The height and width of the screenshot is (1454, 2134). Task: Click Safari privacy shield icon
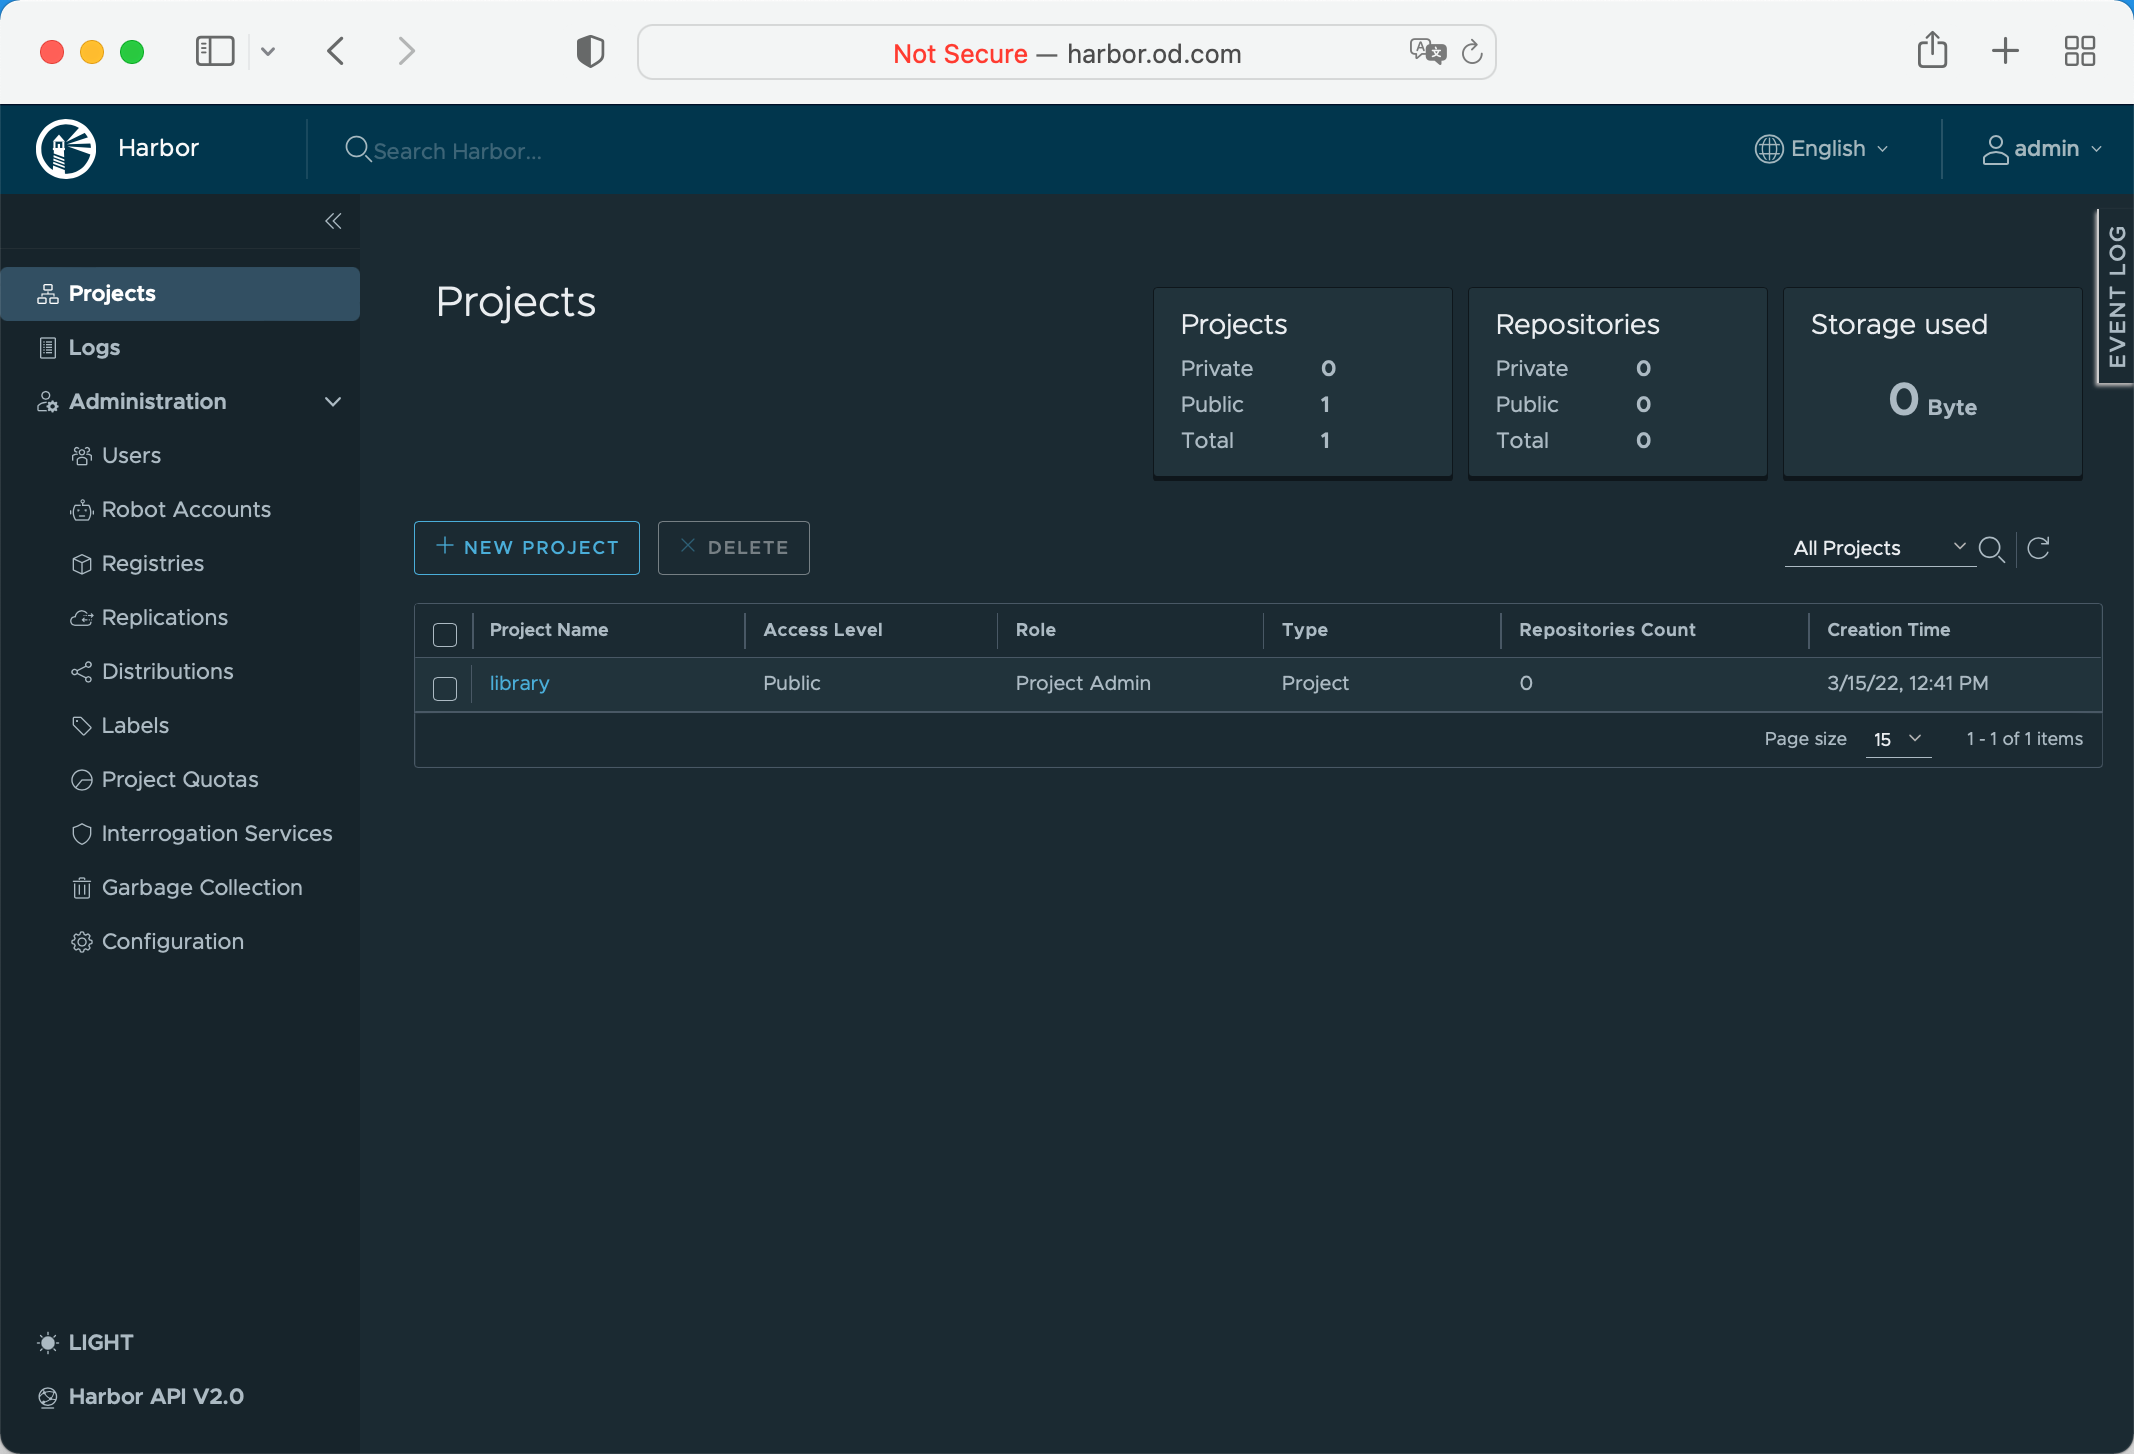(590, 52)
